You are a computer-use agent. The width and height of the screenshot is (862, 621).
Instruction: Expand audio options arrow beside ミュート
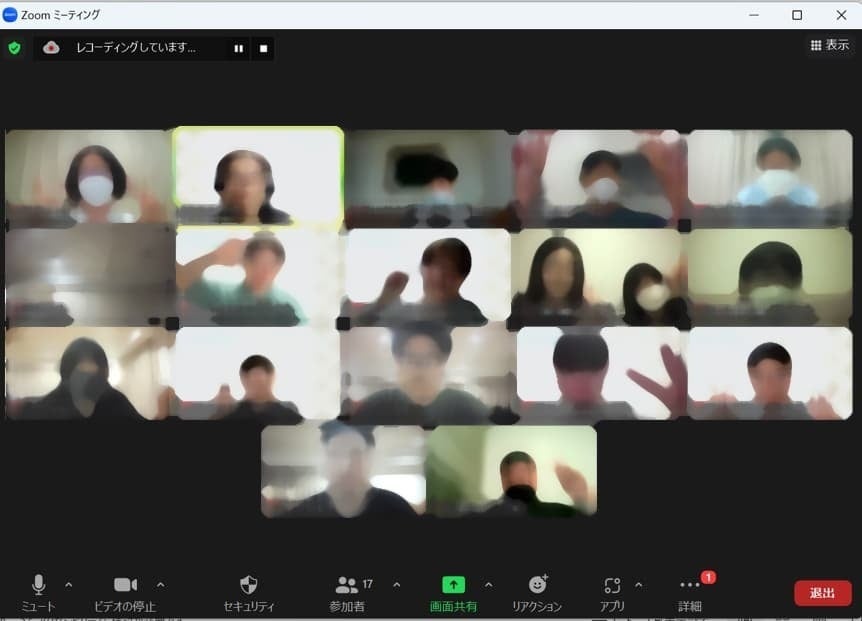point(69,585)
